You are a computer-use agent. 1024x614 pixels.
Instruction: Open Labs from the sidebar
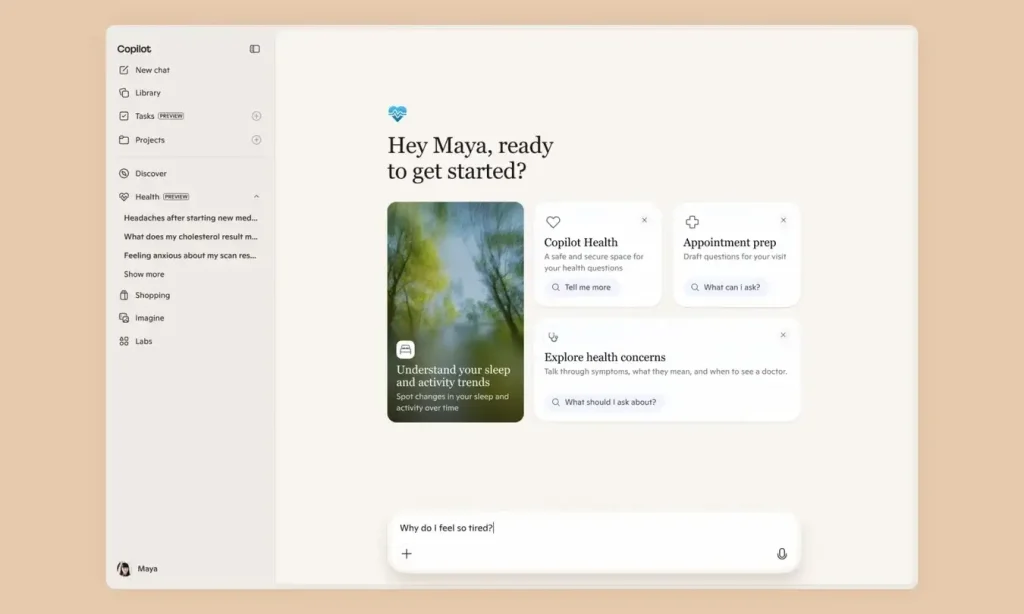click(x=144, y=341)
